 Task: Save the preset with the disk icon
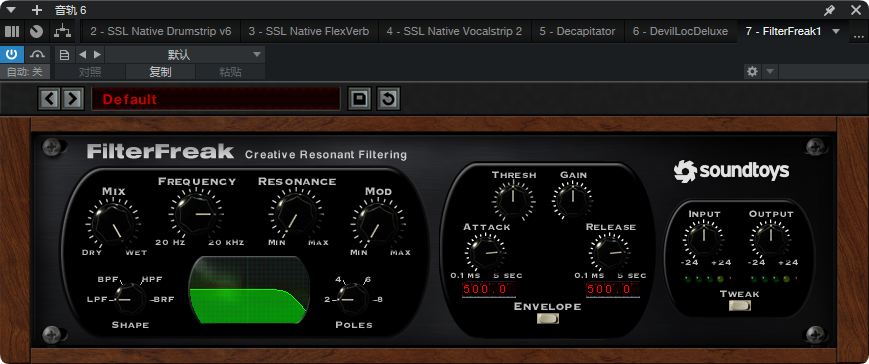360,99
